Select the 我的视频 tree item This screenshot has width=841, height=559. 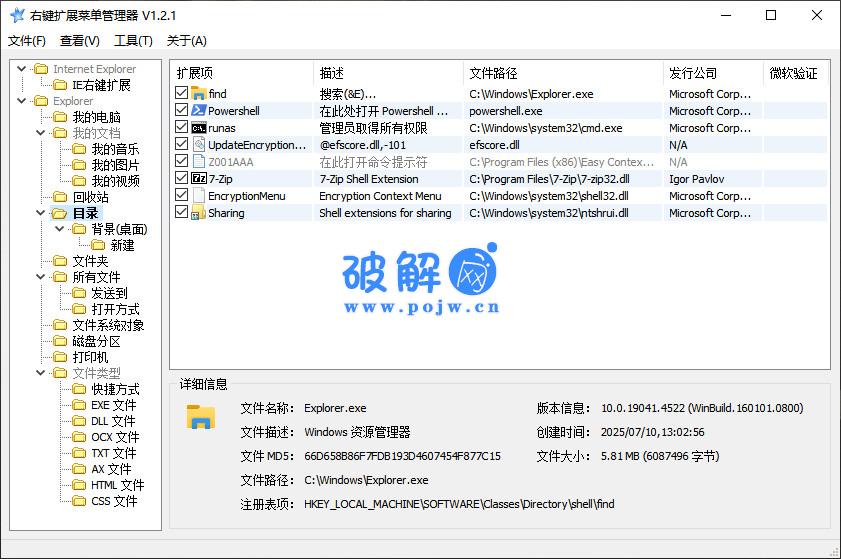115,181
